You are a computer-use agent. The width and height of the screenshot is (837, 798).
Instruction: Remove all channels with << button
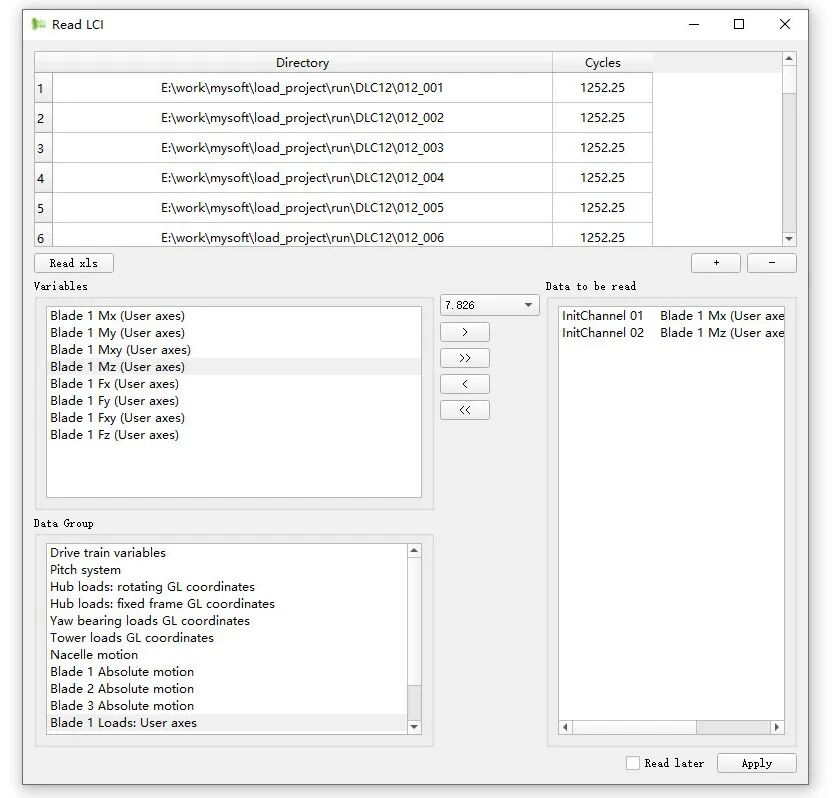[x=464, y=410]
